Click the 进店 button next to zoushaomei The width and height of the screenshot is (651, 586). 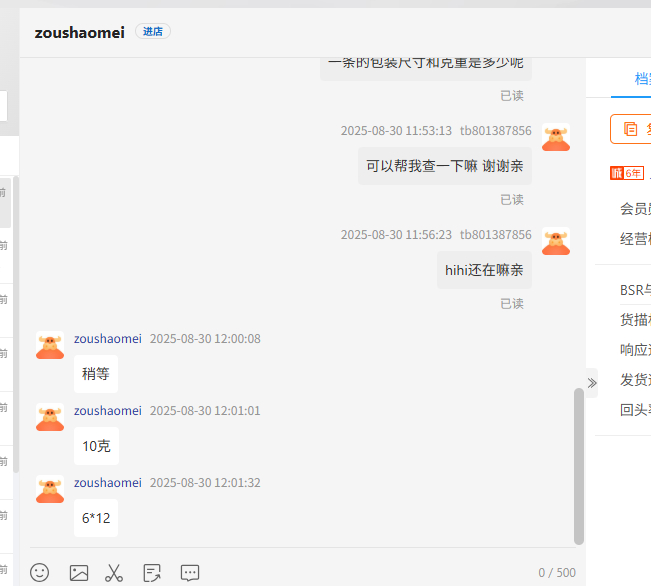153,32
